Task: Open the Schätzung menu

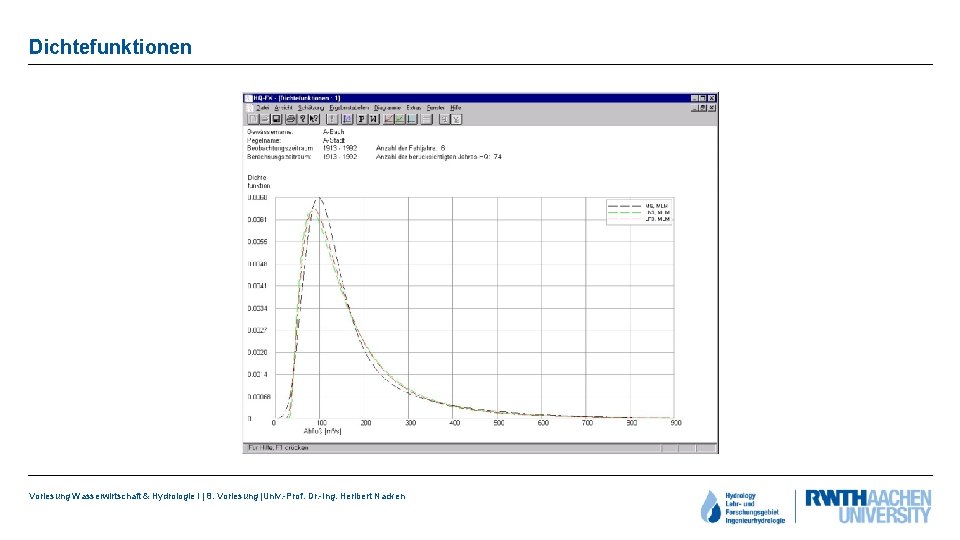Action: click(311, 108)
